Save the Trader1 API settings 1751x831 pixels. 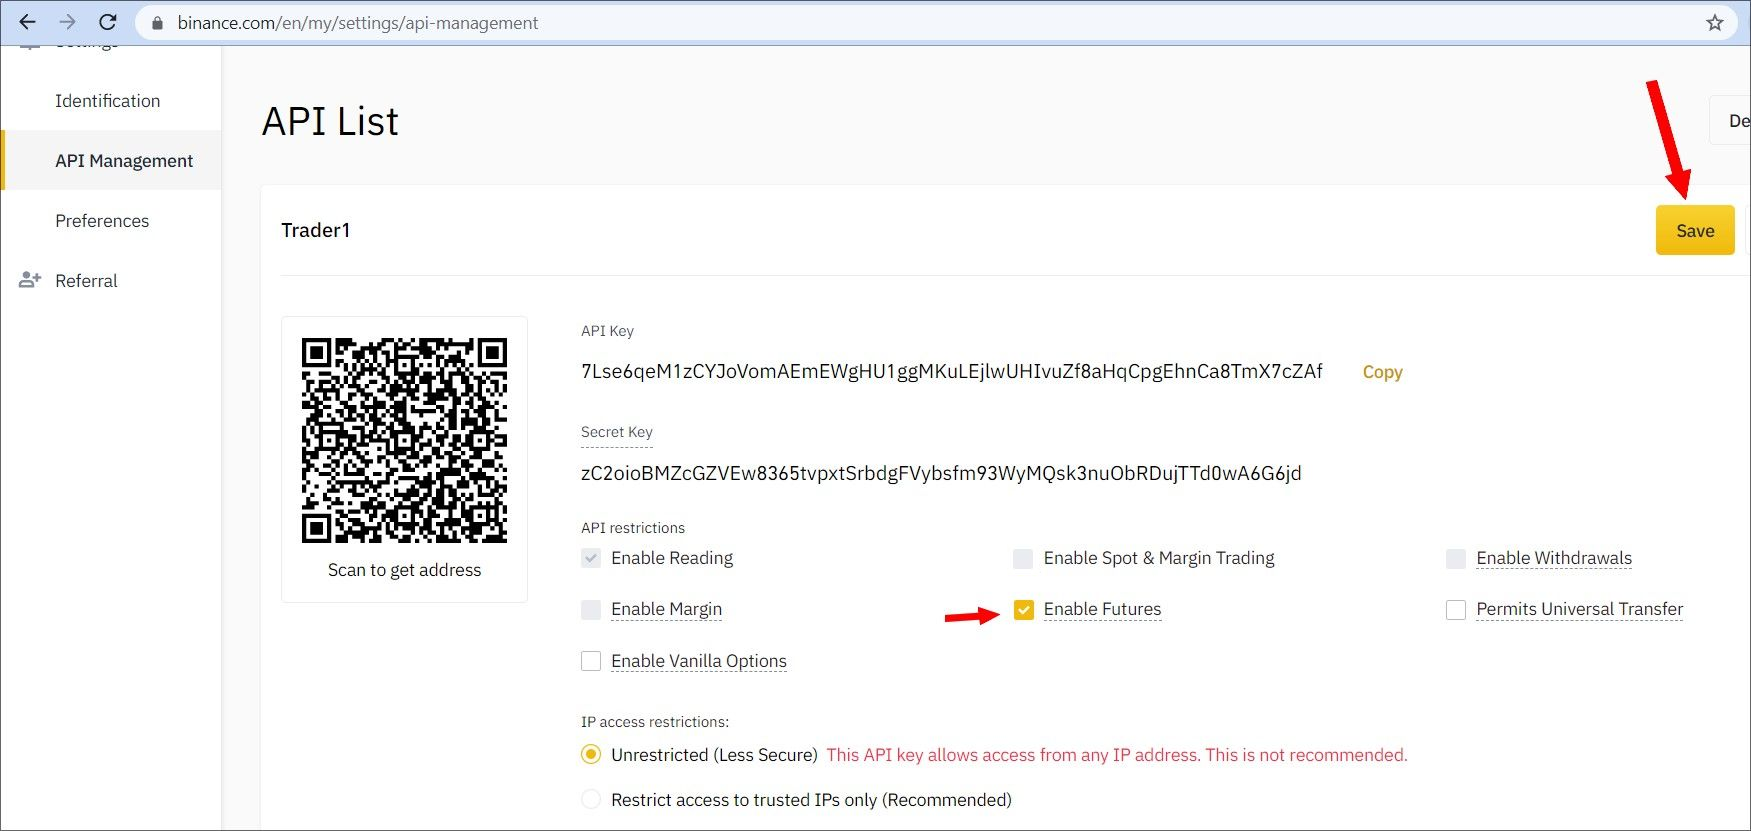[1695, 230]
